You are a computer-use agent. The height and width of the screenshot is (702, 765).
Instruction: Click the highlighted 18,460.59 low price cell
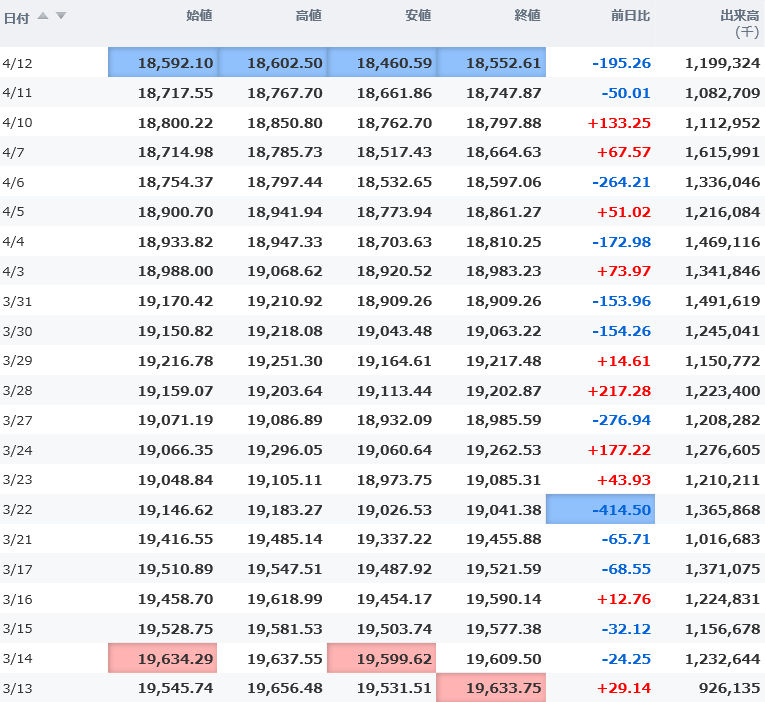[x=382, y=63]
